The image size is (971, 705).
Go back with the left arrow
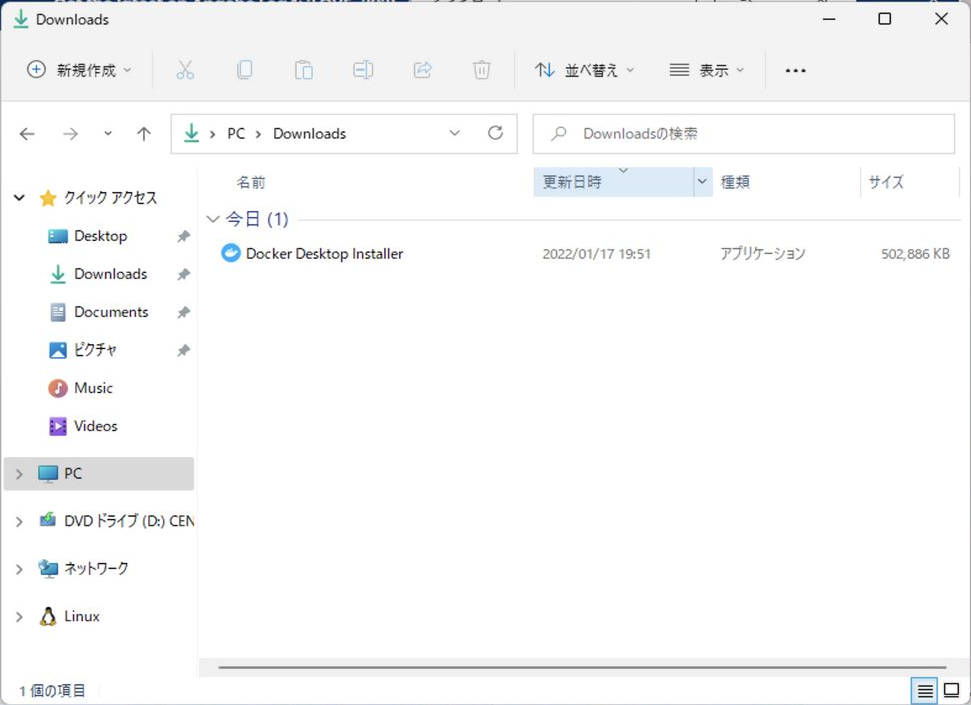(27, 134)
